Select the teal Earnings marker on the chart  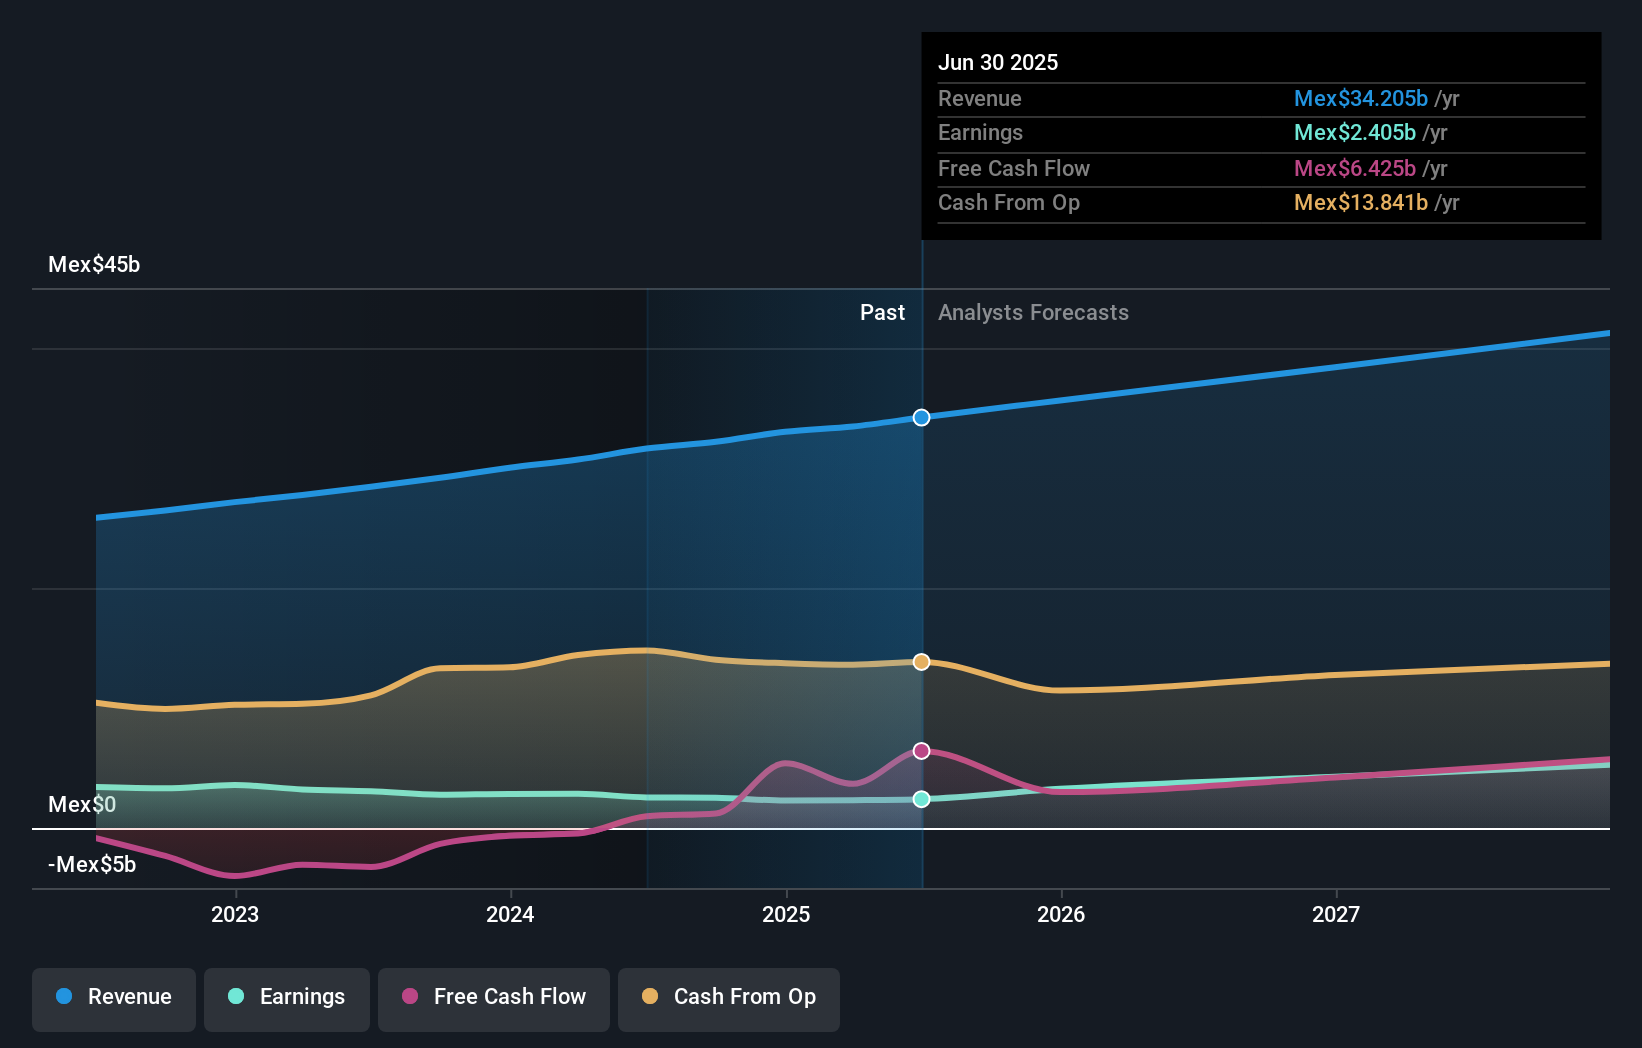point(921,798)
